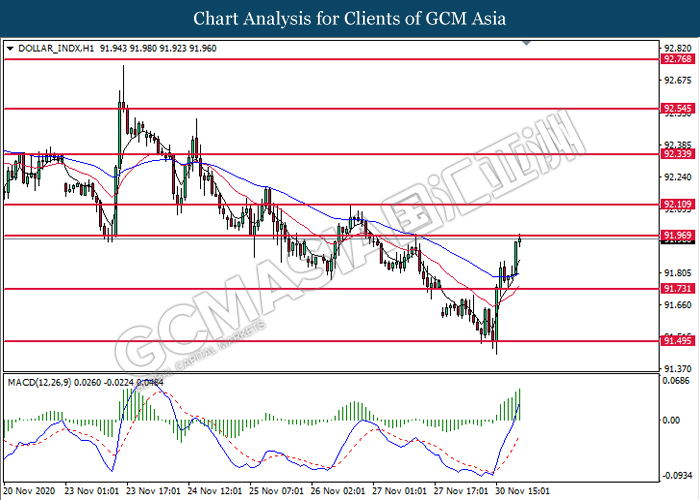
Task: Click the 20 Nov 2020 date label
Action: tap(29, 491)
